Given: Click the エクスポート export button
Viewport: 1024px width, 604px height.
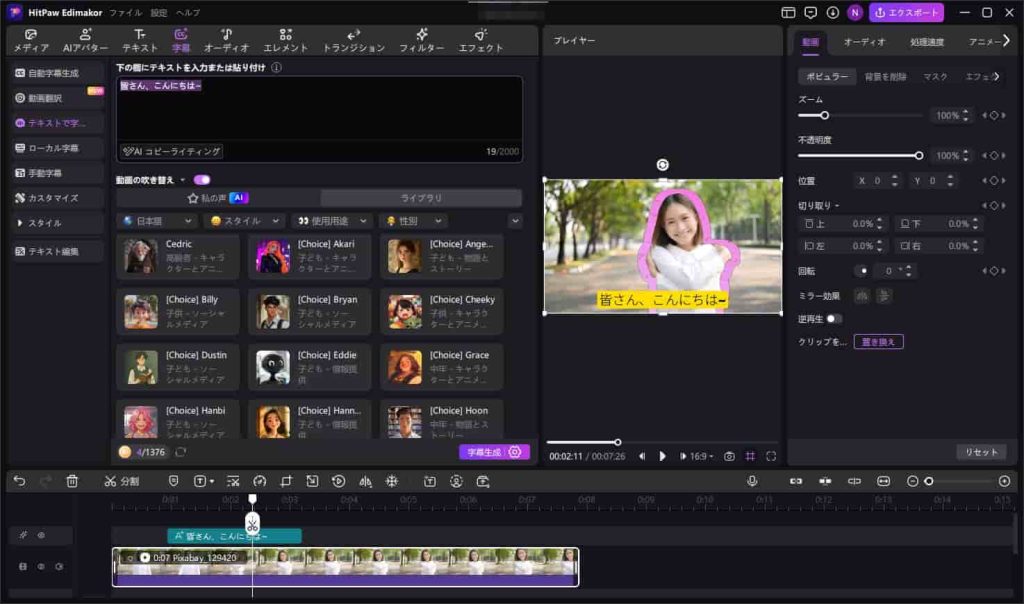Looking at the screenshot, I should pos(906,13).
